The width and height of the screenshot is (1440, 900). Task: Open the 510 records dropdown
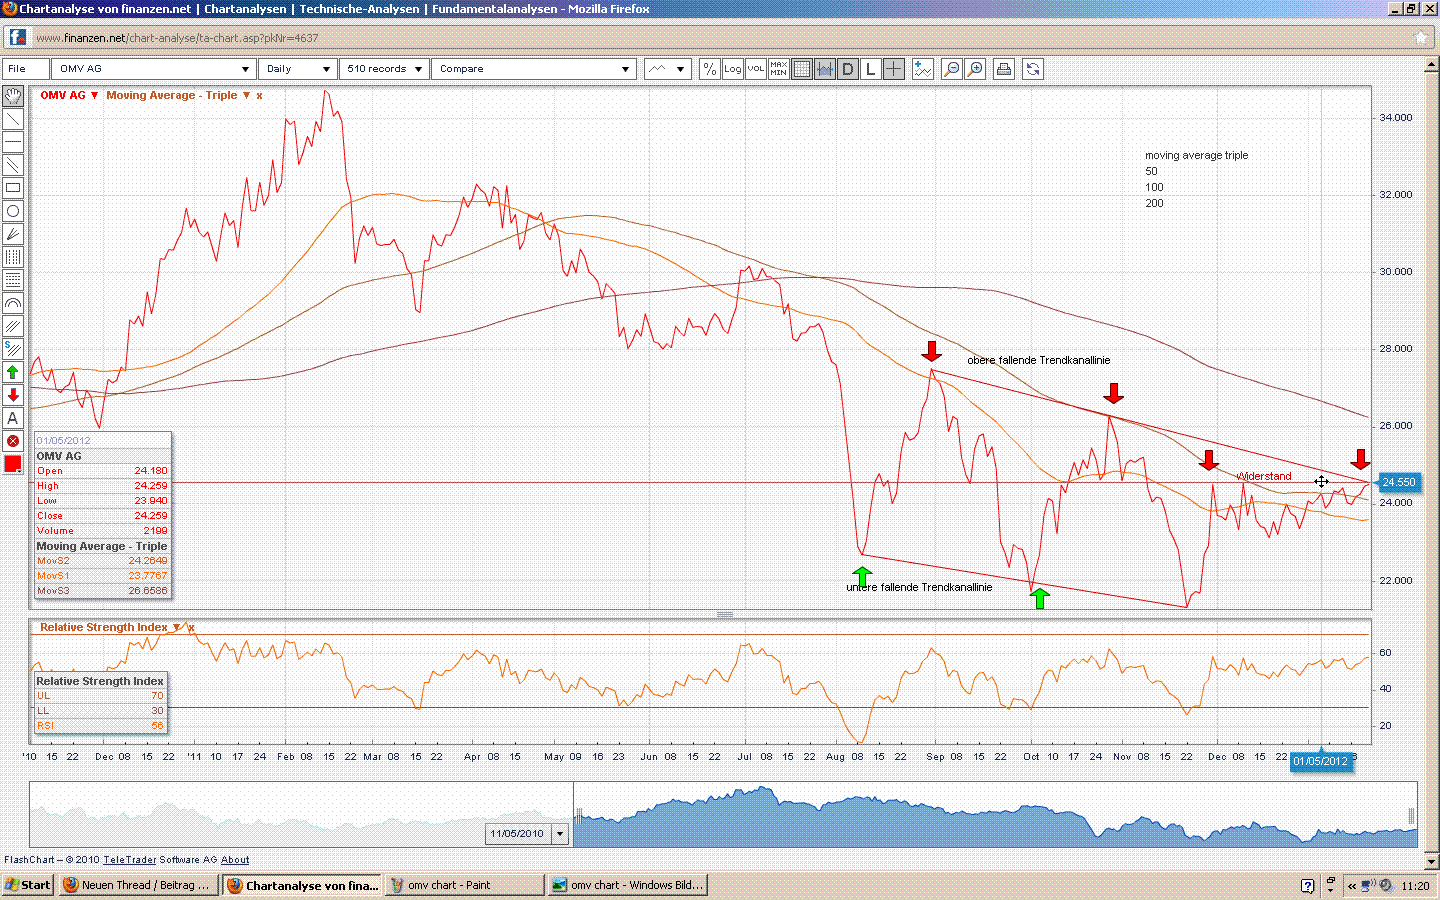coord(385,68)
